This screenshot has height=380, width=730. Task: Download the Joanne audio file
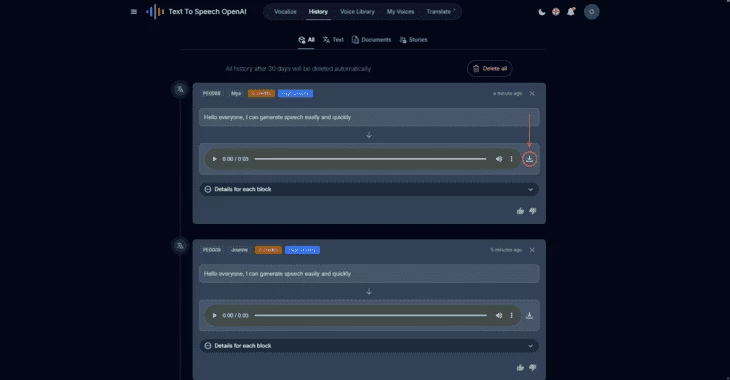pyautogui.click(x=529, y=315)
